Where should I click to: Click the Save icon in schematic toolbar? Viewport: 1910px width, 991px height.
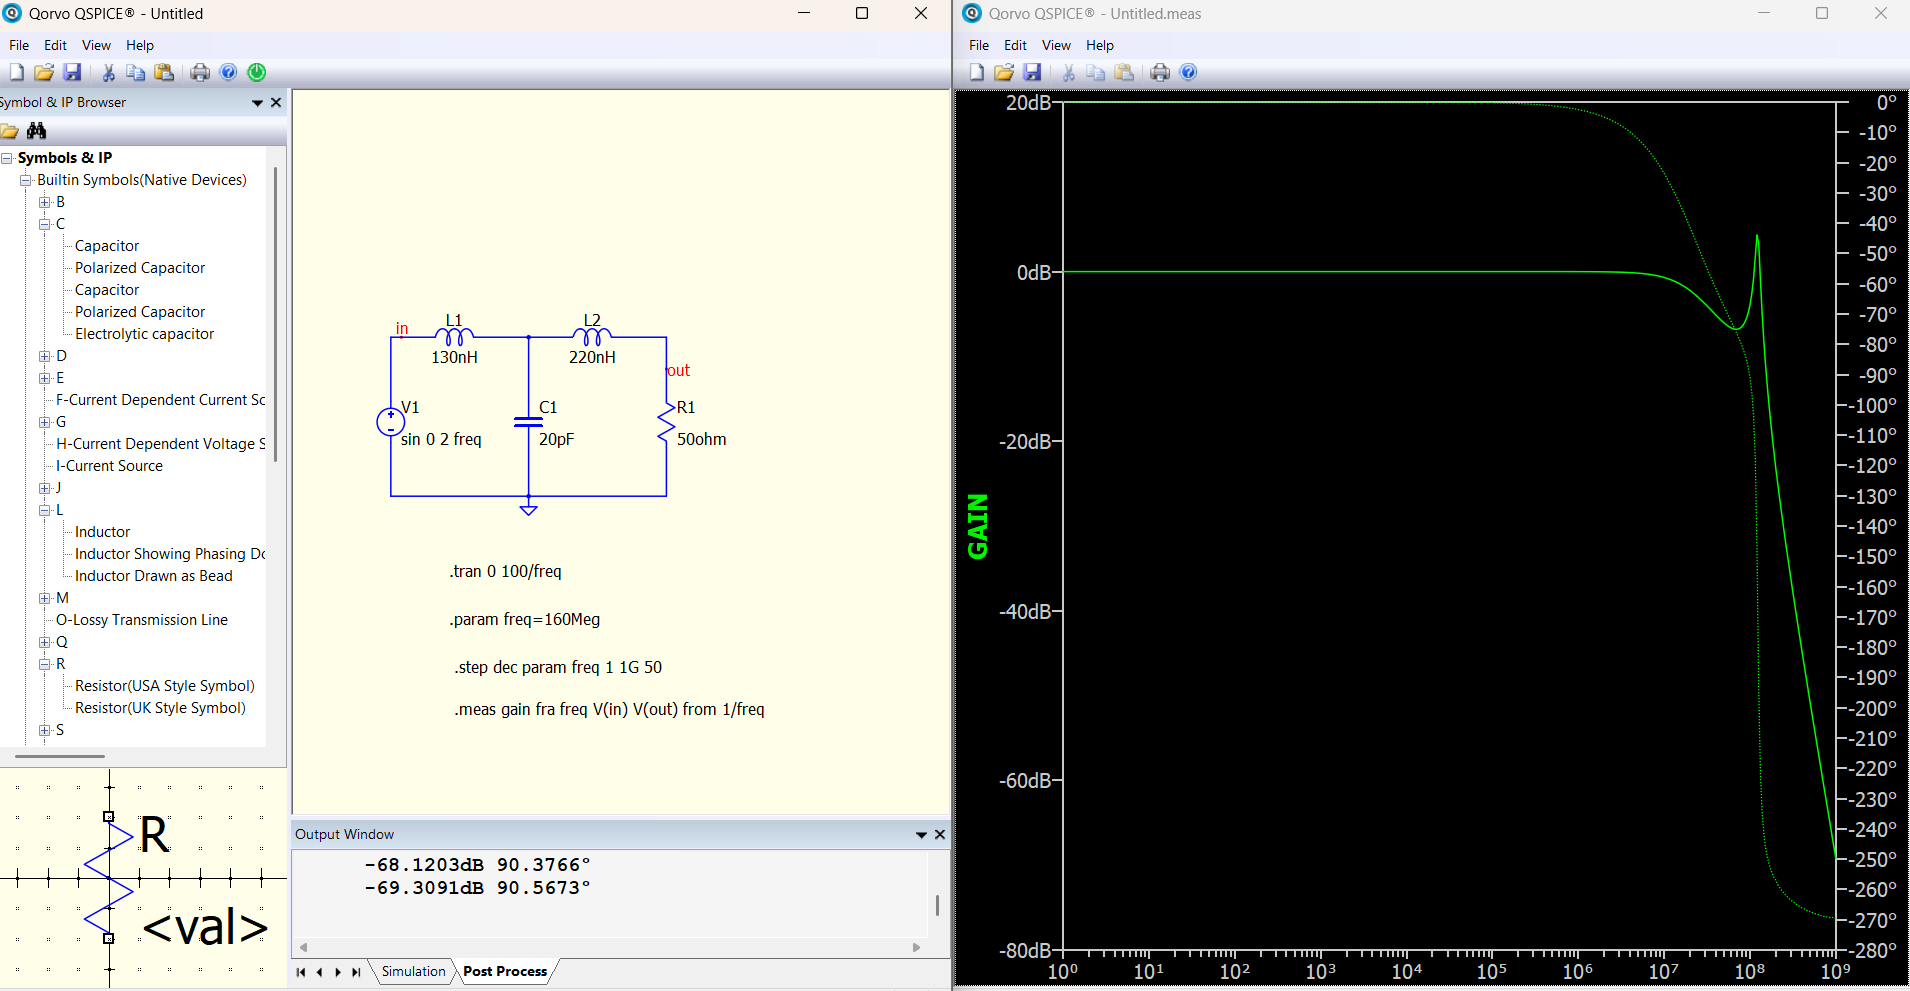point(72,72)
